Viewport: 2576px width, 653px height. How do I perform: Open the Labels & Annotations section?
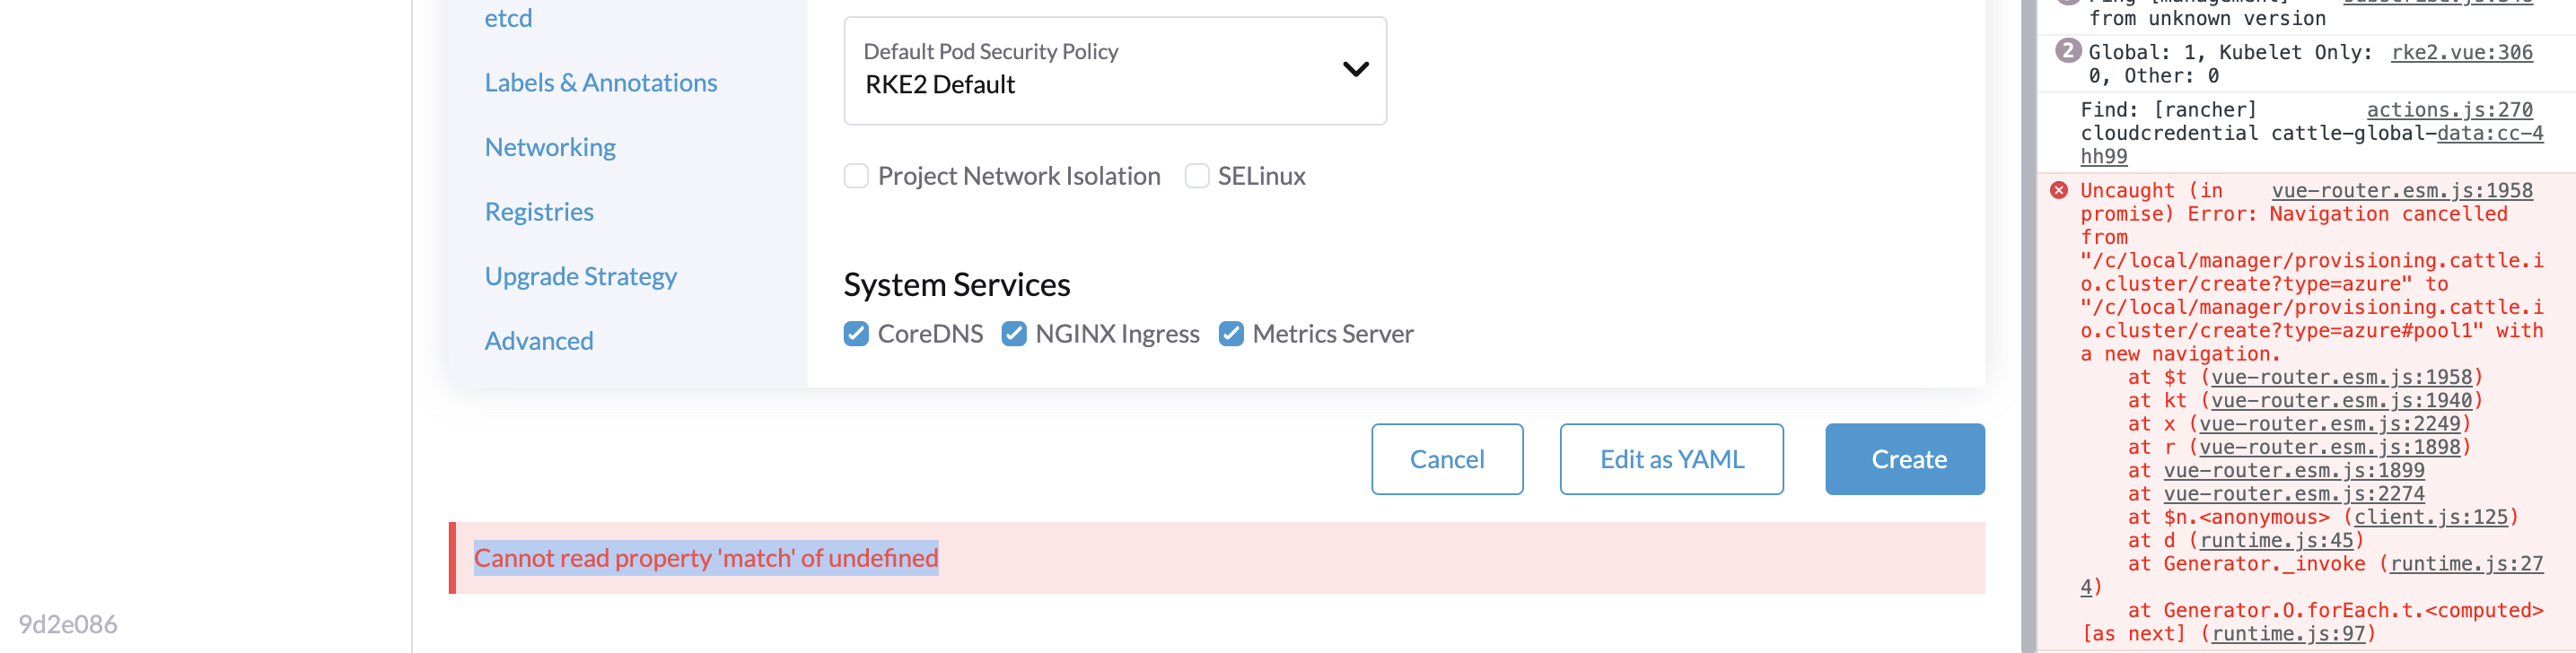click(x=601, y=82)
